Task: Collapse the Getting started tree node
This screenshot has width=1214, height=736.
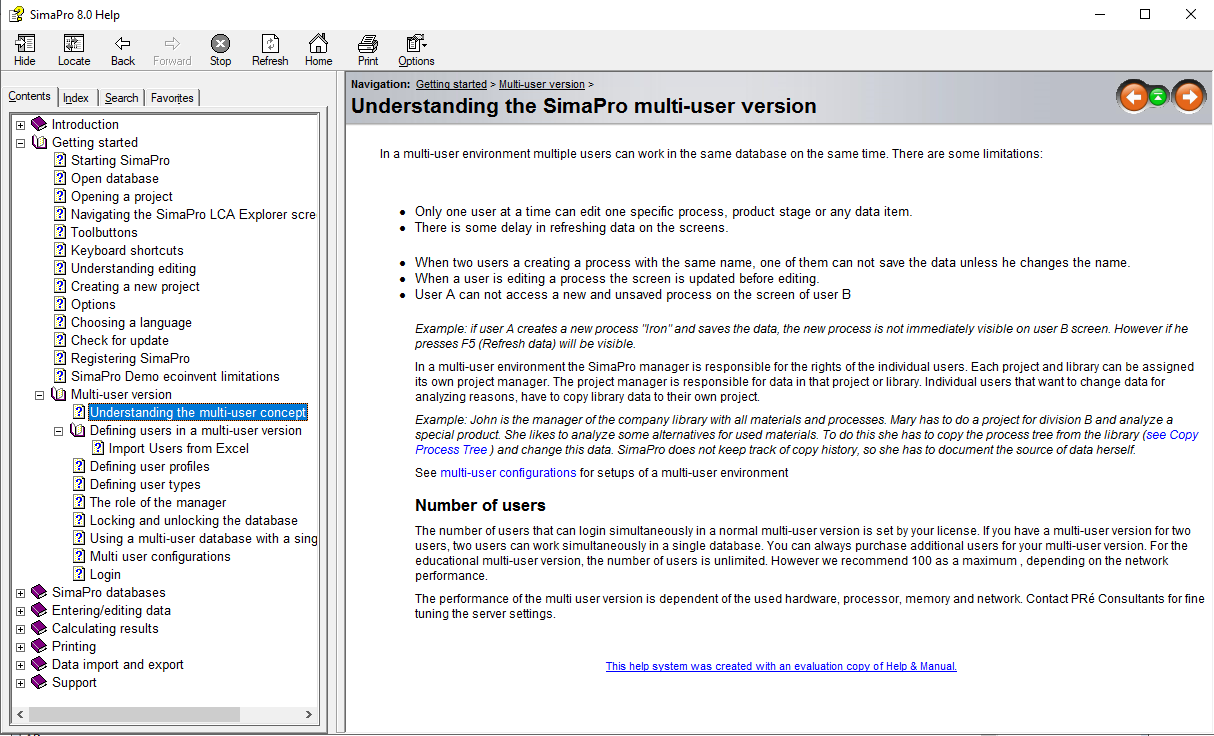Action: 21,143
